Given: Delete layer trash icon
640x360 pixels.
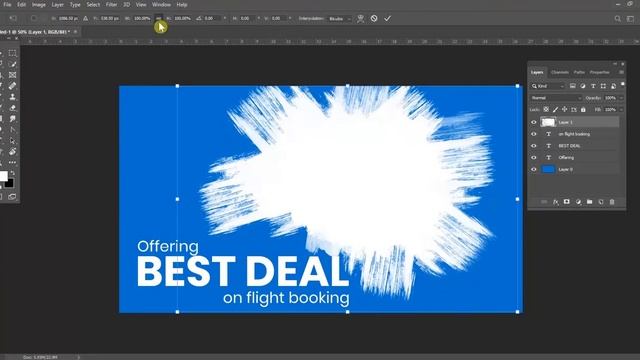Looking at the screenshot, I should click(612, 202).
